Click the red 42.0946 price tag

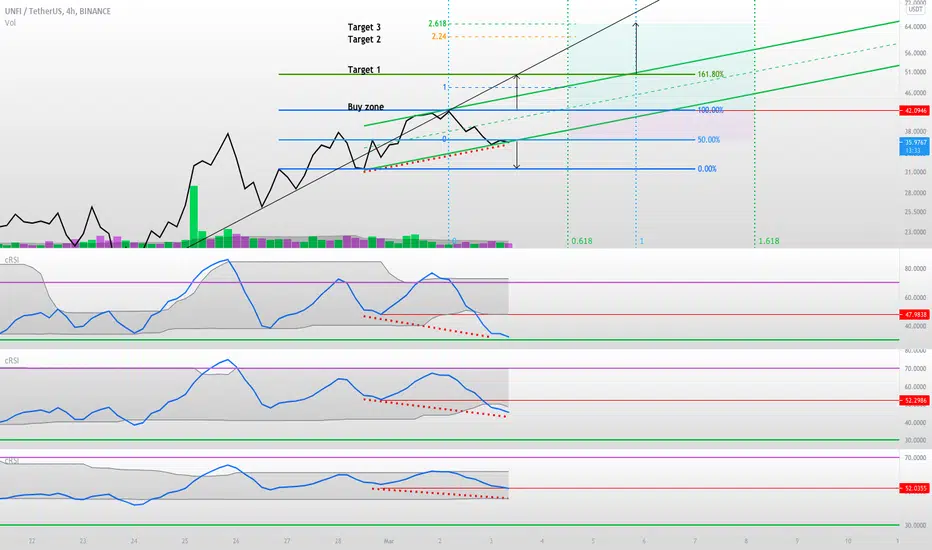click(914, 111)
